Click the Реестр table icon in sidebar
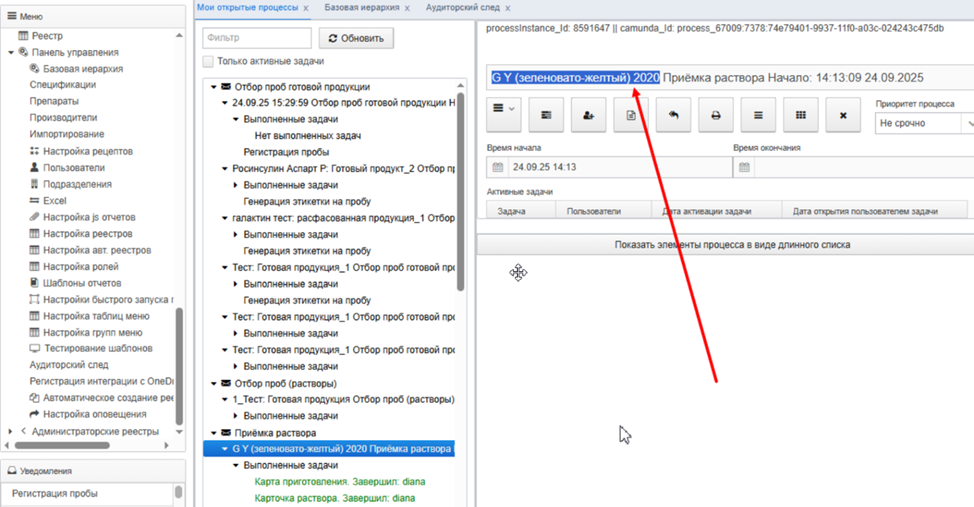The height and width of the screenshot is (507, 974). (24, 35)
